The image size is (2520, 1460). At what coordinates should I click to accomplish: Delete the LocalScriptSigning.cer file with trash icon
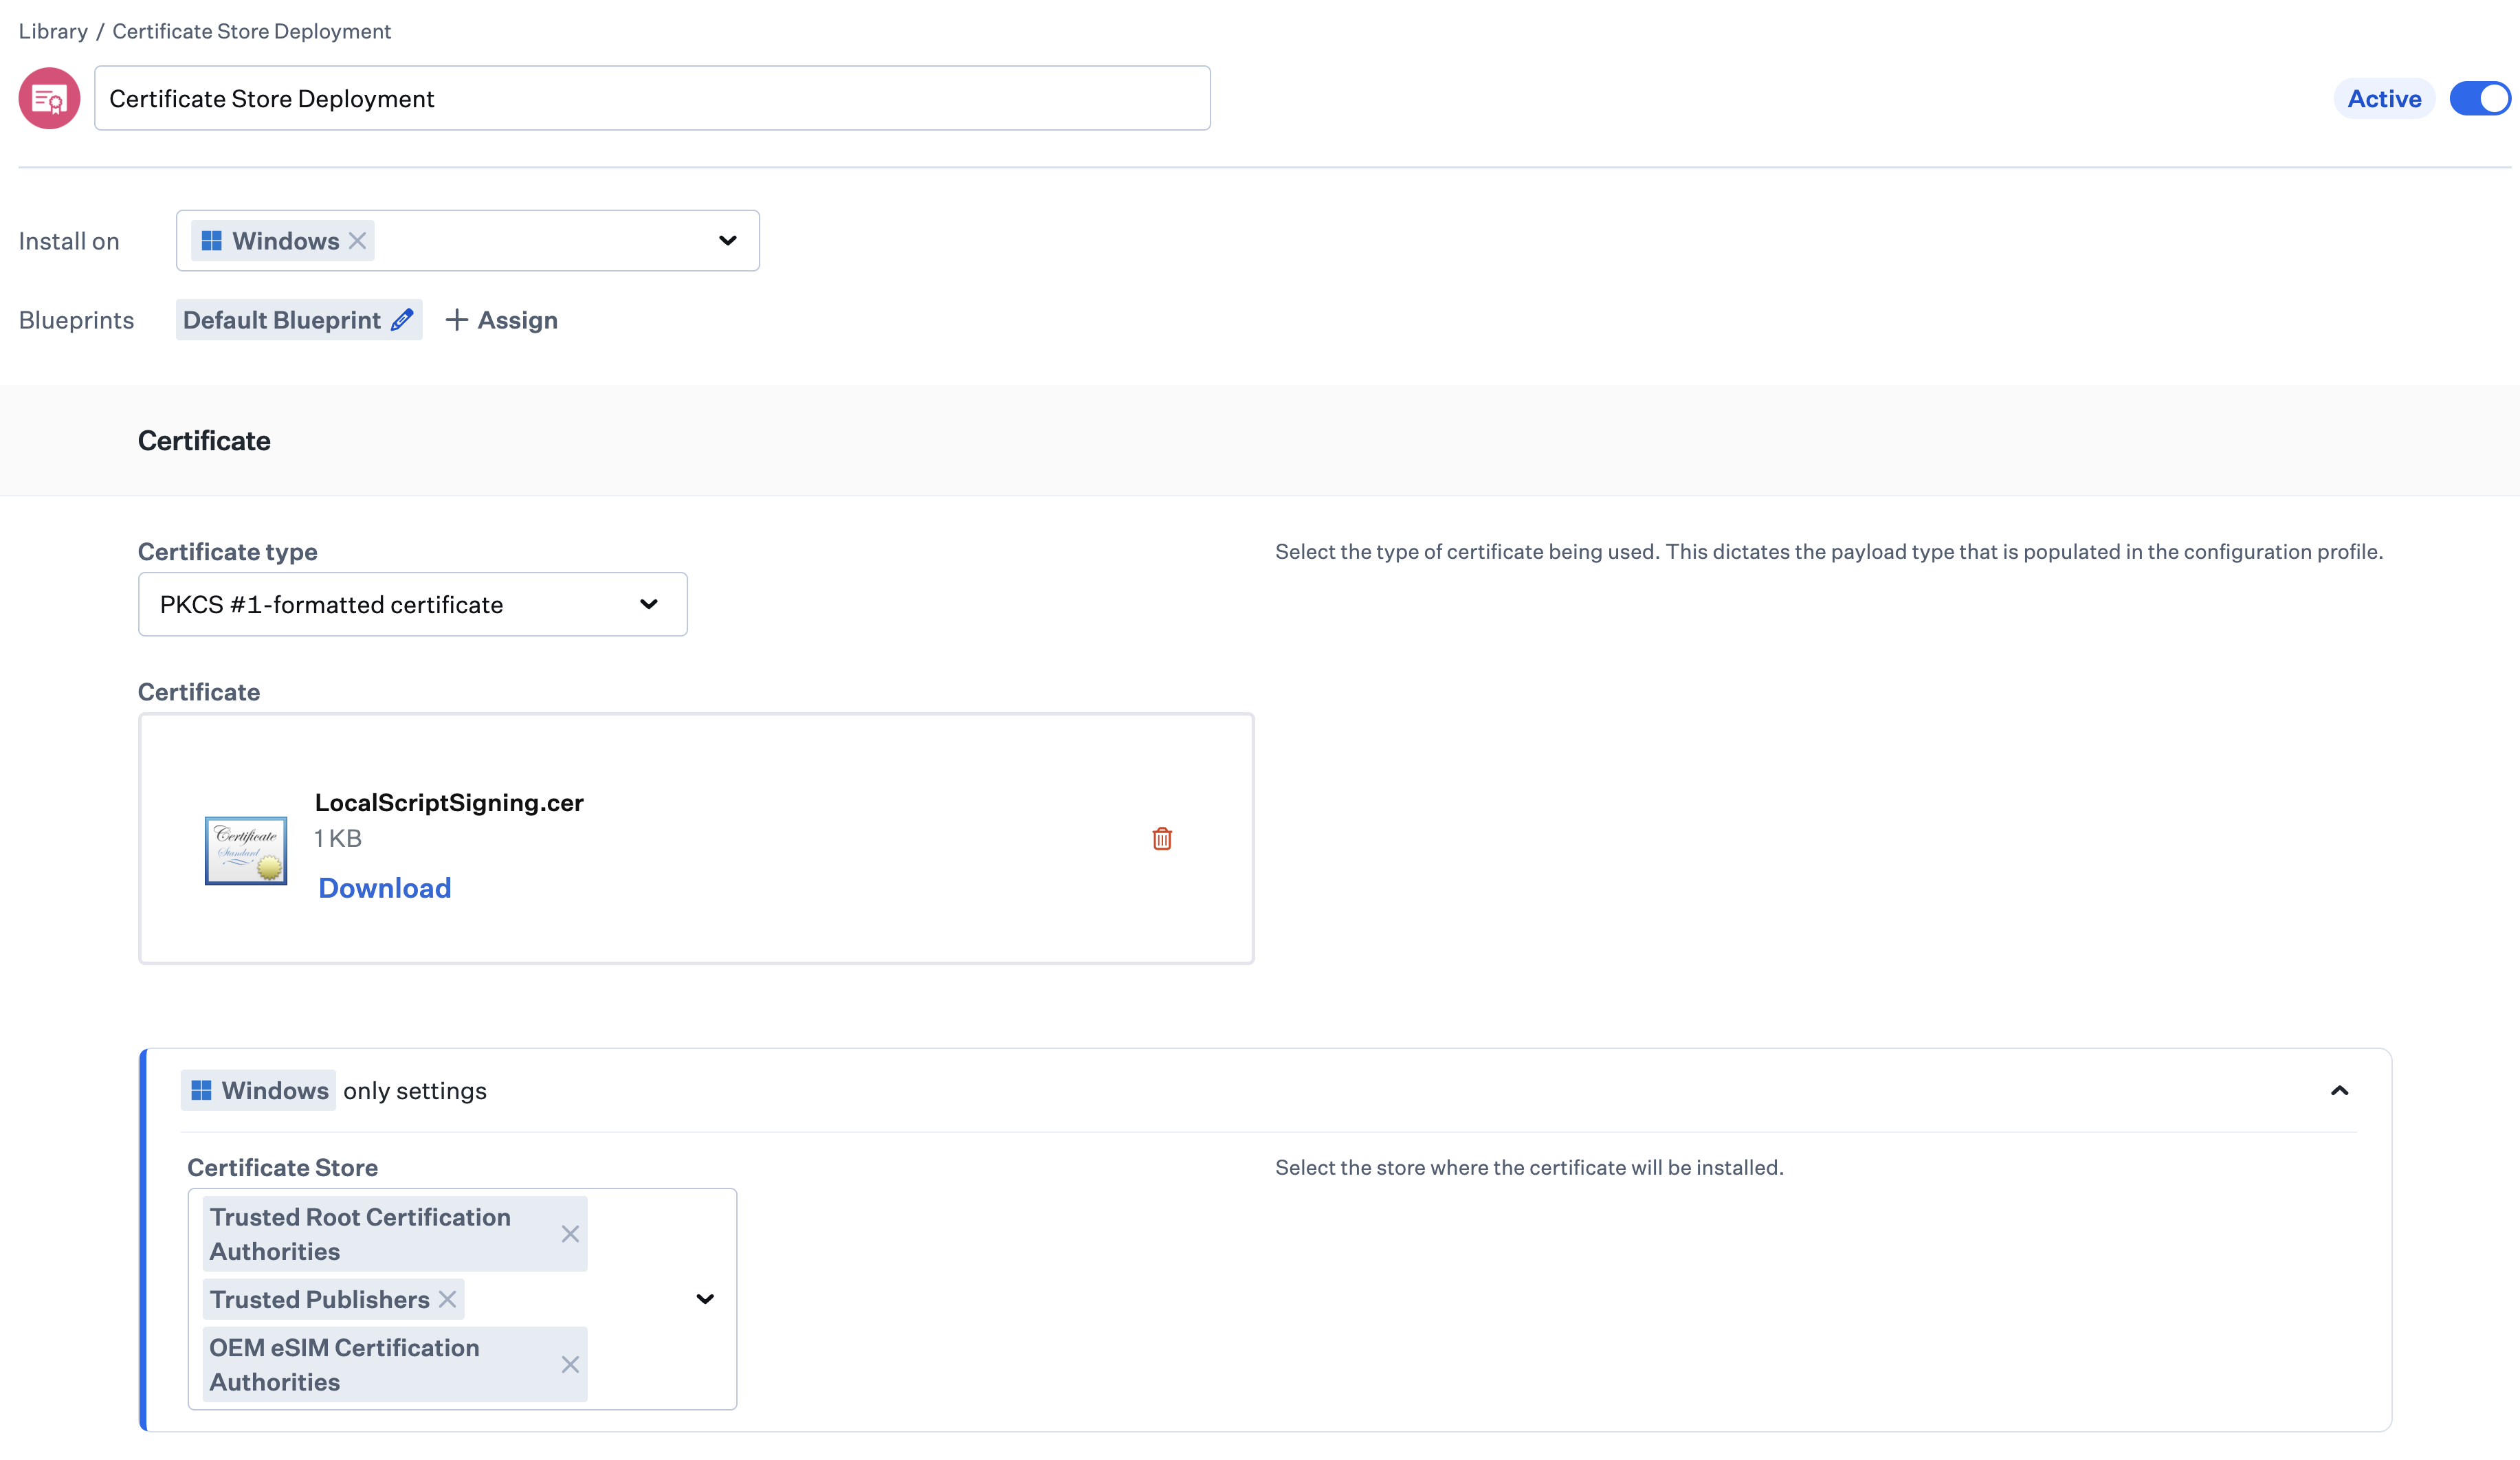[x=1161, y=838]
